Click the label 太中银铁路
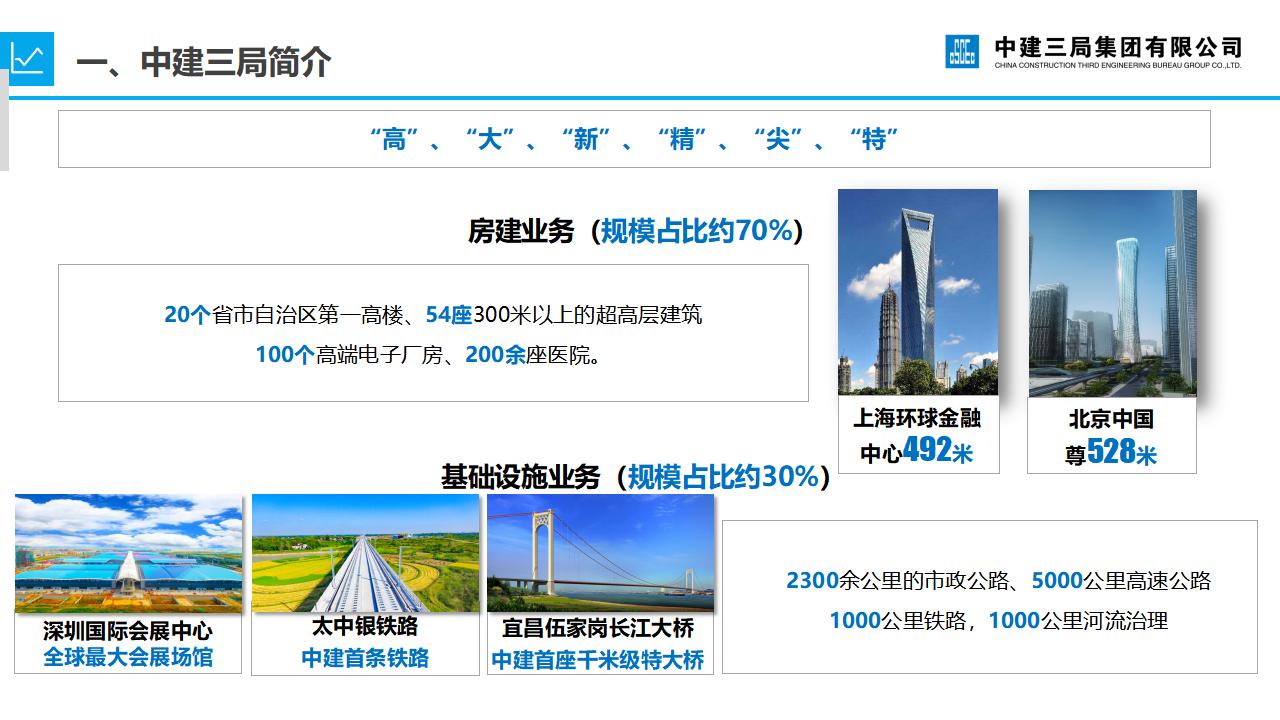This screenshot has height=720, width=1280. tap(365, 627)
